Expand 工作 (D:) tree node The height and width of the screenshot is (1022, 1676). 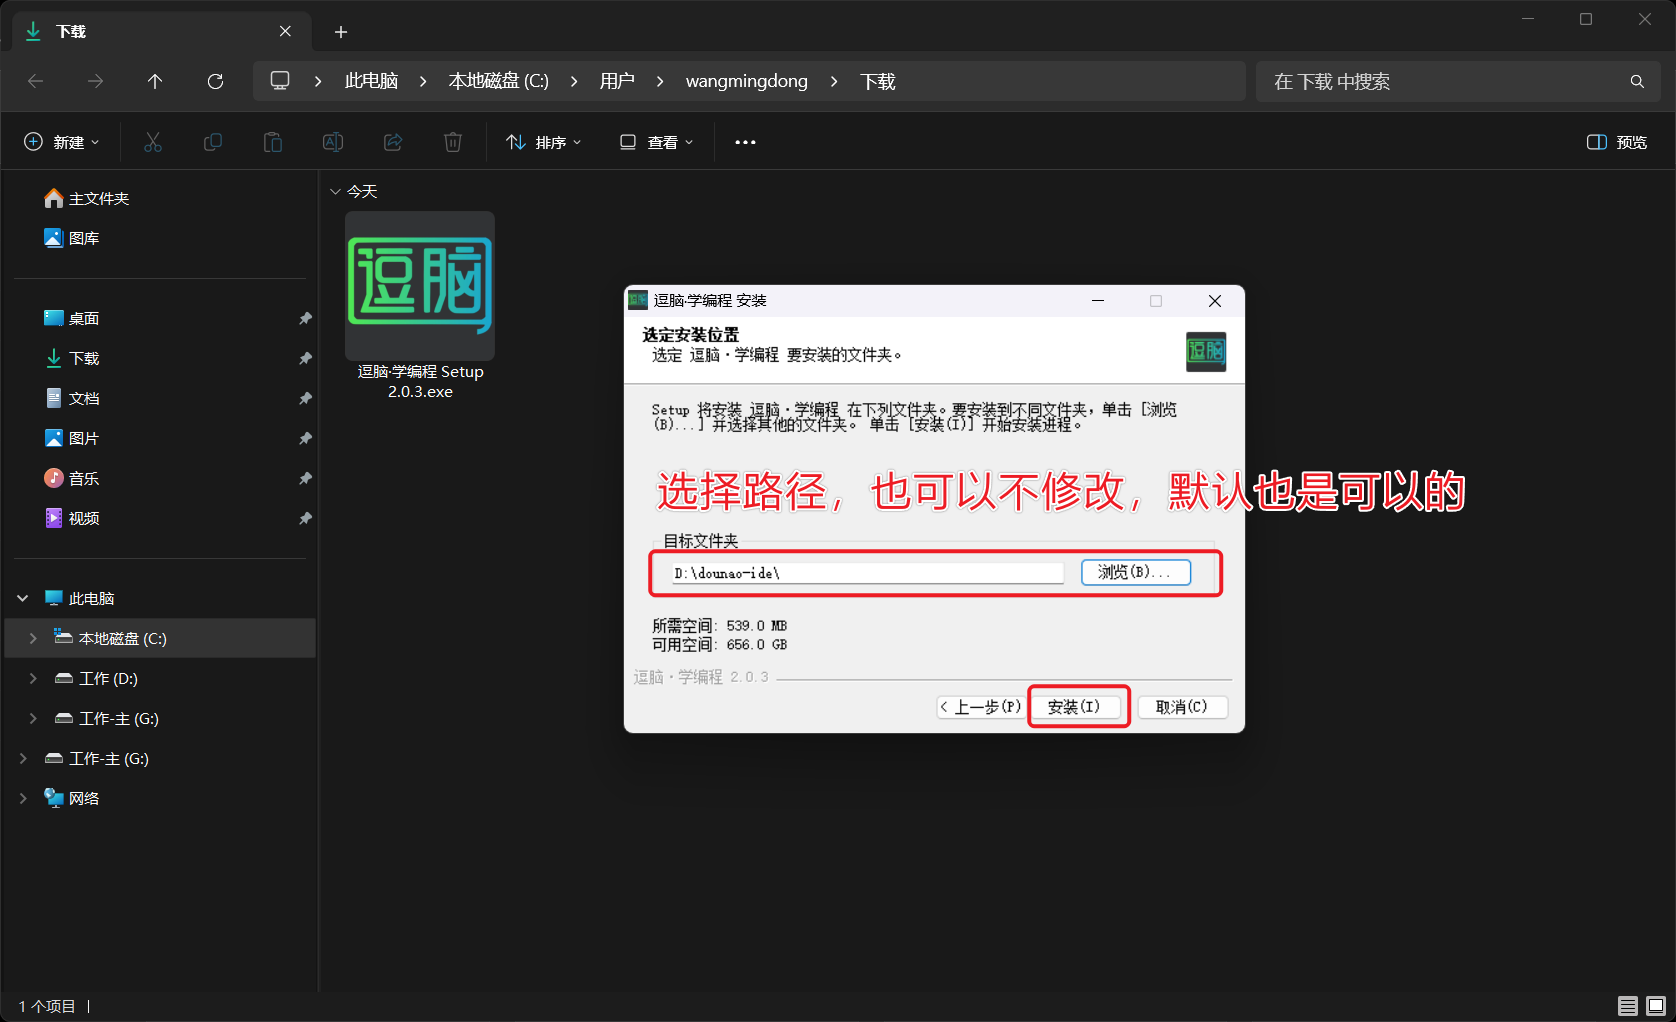coord(33,678)
